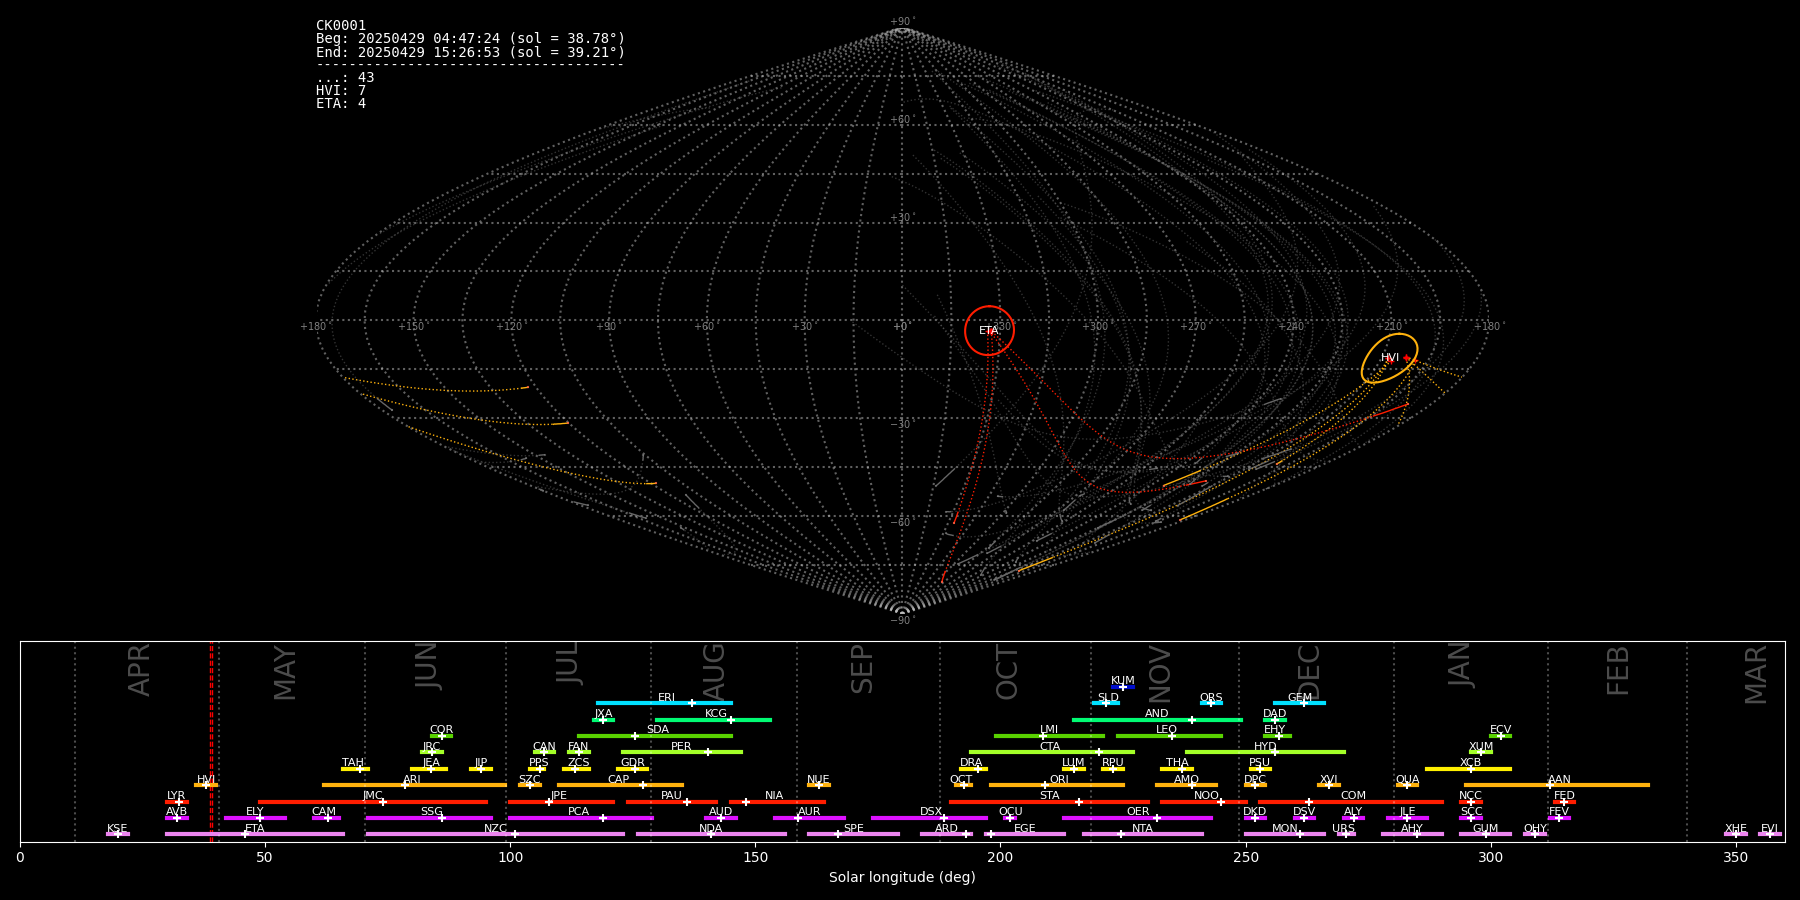Select the NUE shower bar

819,785
